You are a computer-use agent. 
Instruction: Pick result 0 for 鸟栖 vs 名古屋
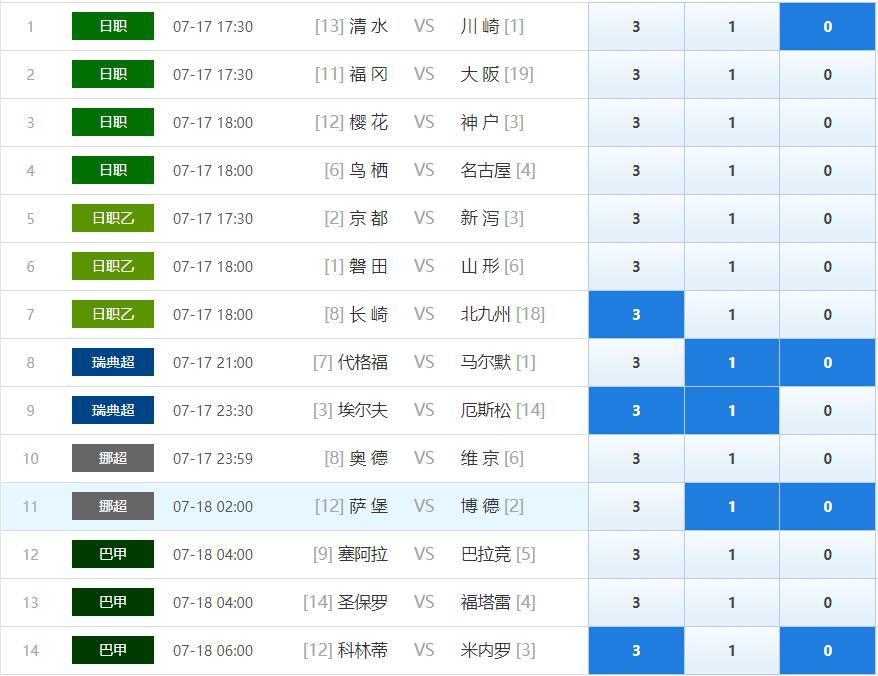(x=827, y=171)
